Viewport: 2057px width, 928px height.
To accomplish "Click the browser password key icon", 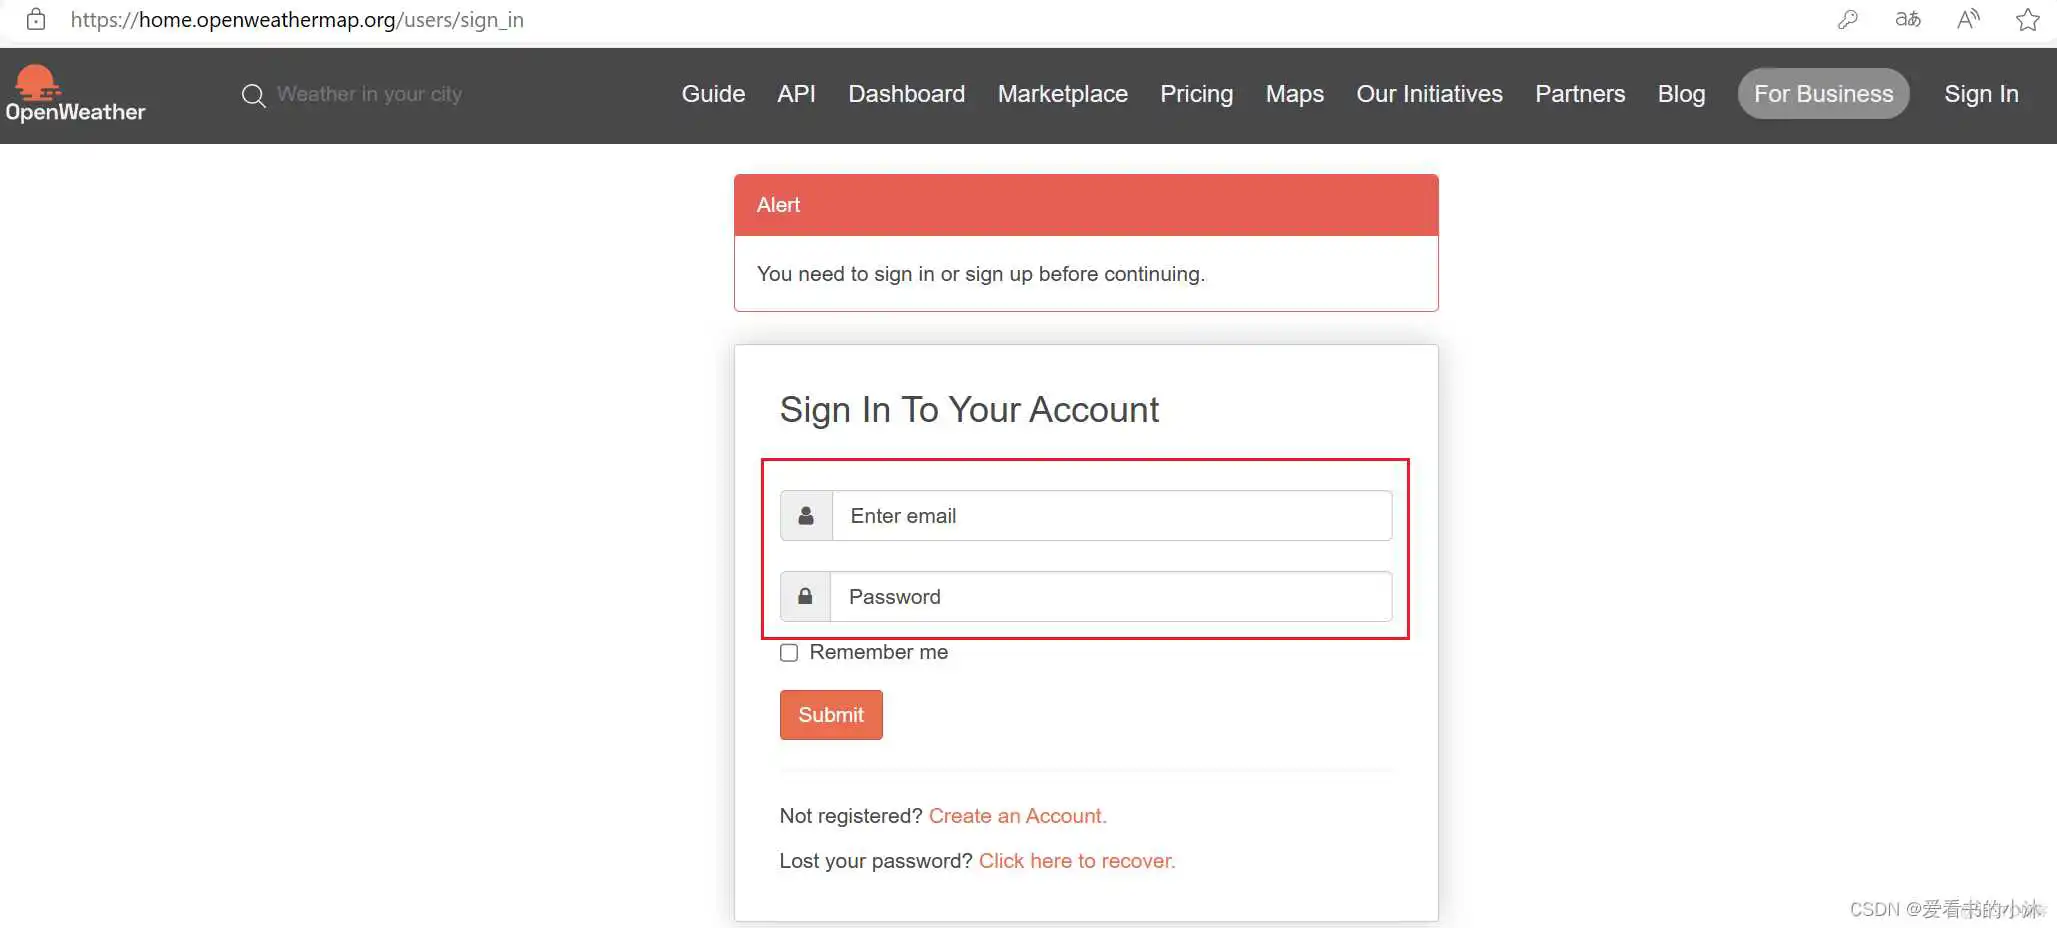I will pos(1847,20).
